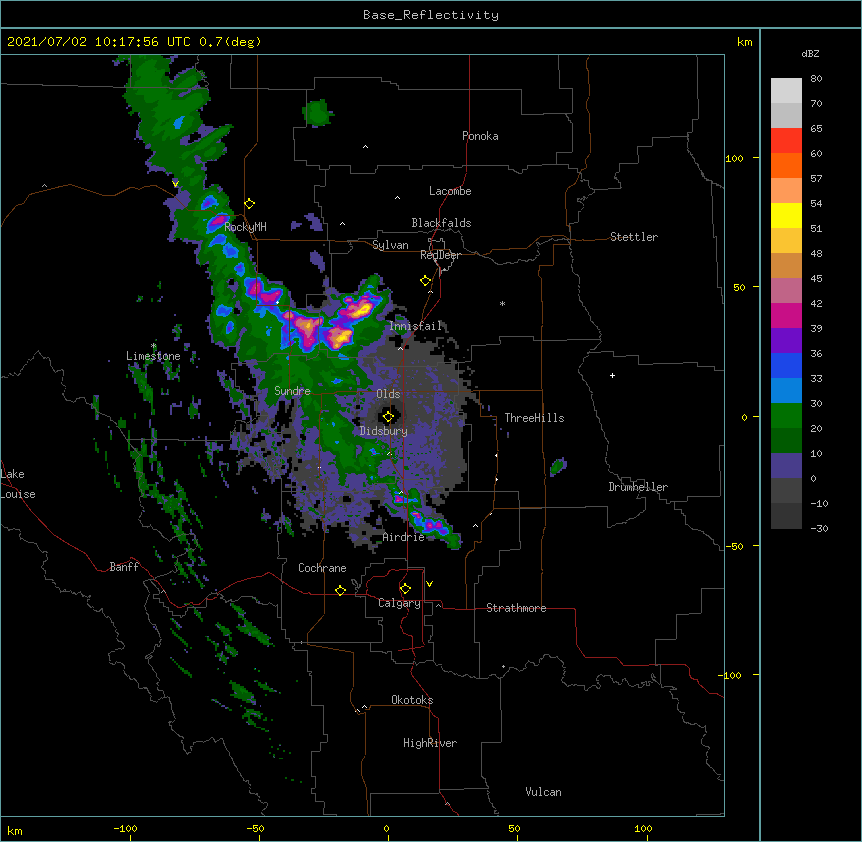Pick the bright yellow 51-54 dBZ legend swatch
The image size is (862, 842).
(786, 215)
